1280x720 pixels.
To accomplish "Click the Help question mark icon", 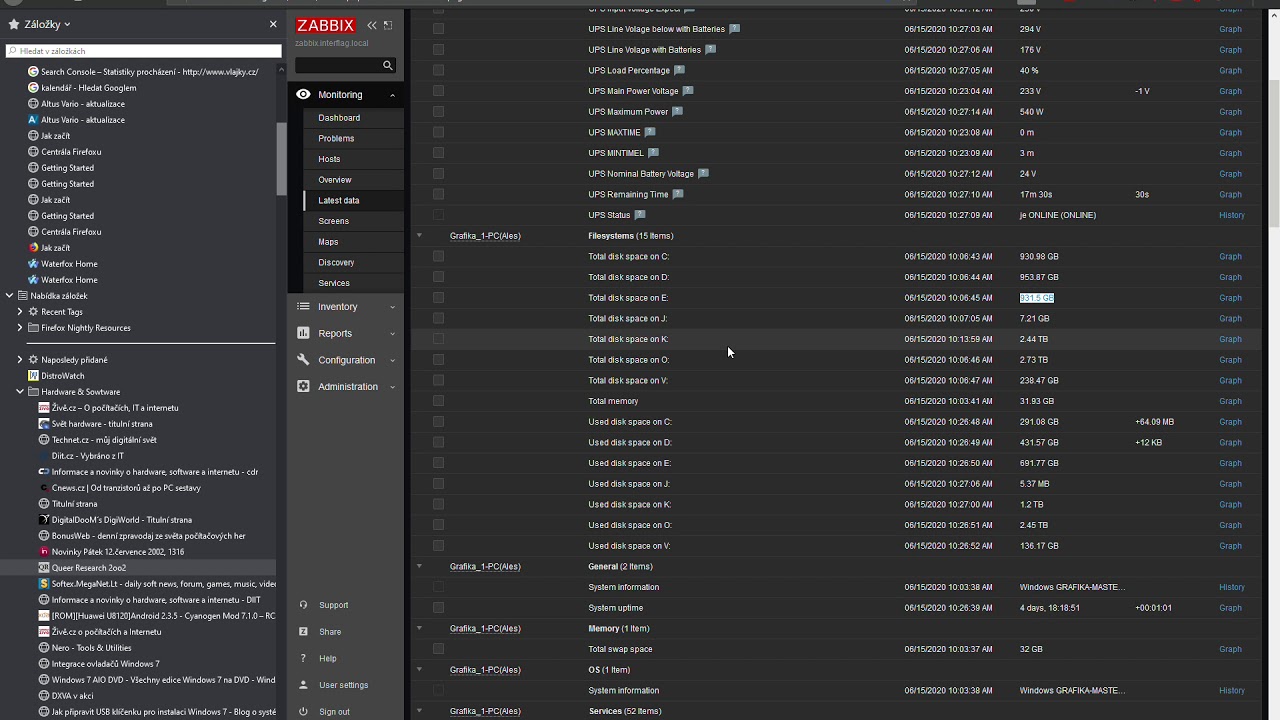I will click(303, 658).
